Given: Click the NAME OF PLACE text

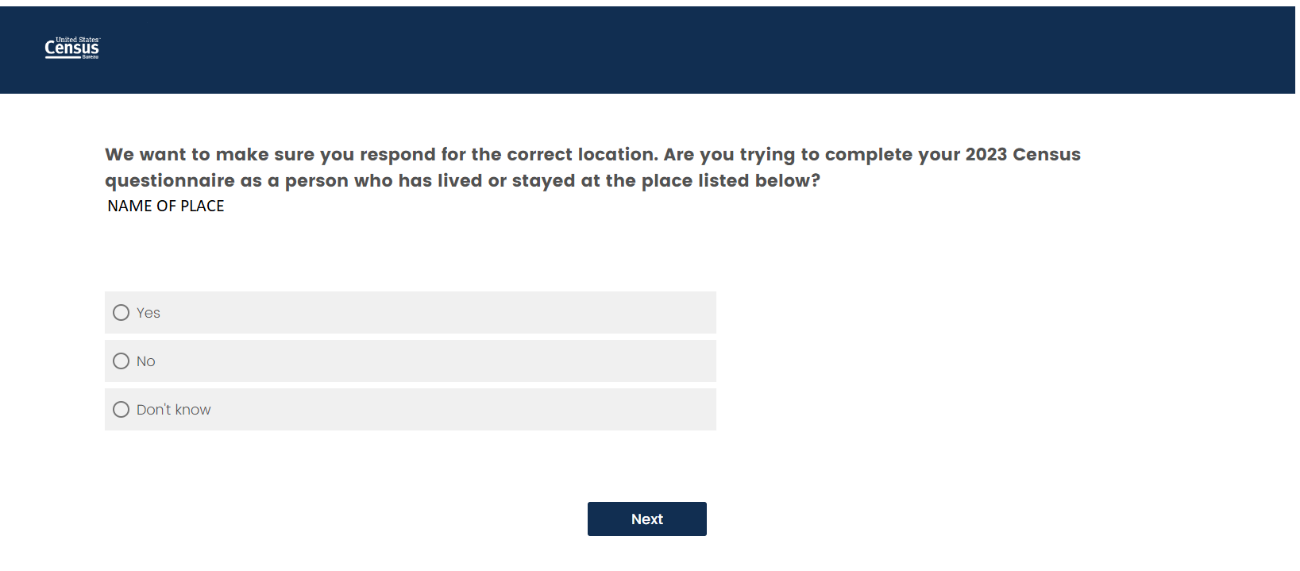Looking at the screenshot, I should click(x=165, y=207).
